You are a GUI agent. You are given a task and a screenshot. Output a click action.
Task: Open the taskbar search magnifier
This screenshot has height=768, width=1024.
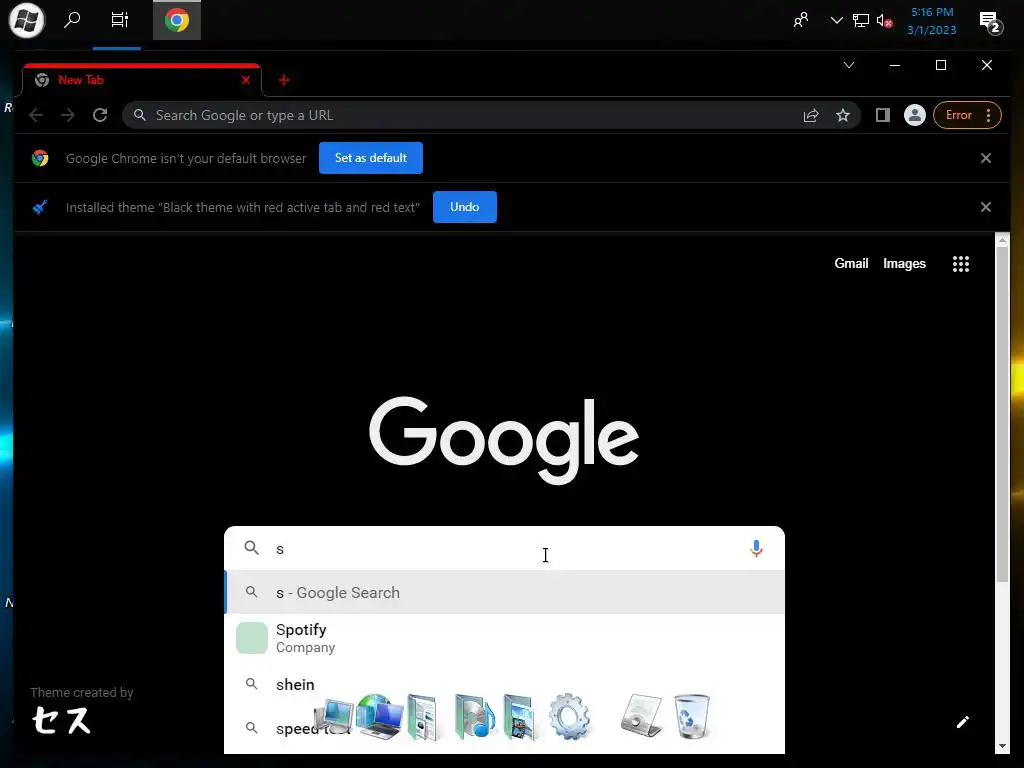pos(72,20)
